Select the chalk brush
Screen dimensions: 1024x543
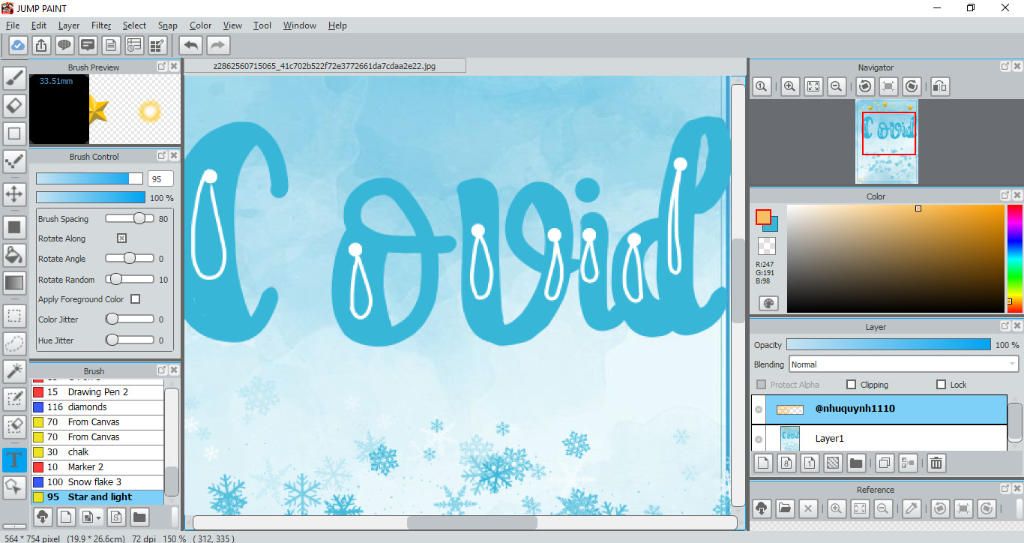pyautogui.click(x=97, y=452)
